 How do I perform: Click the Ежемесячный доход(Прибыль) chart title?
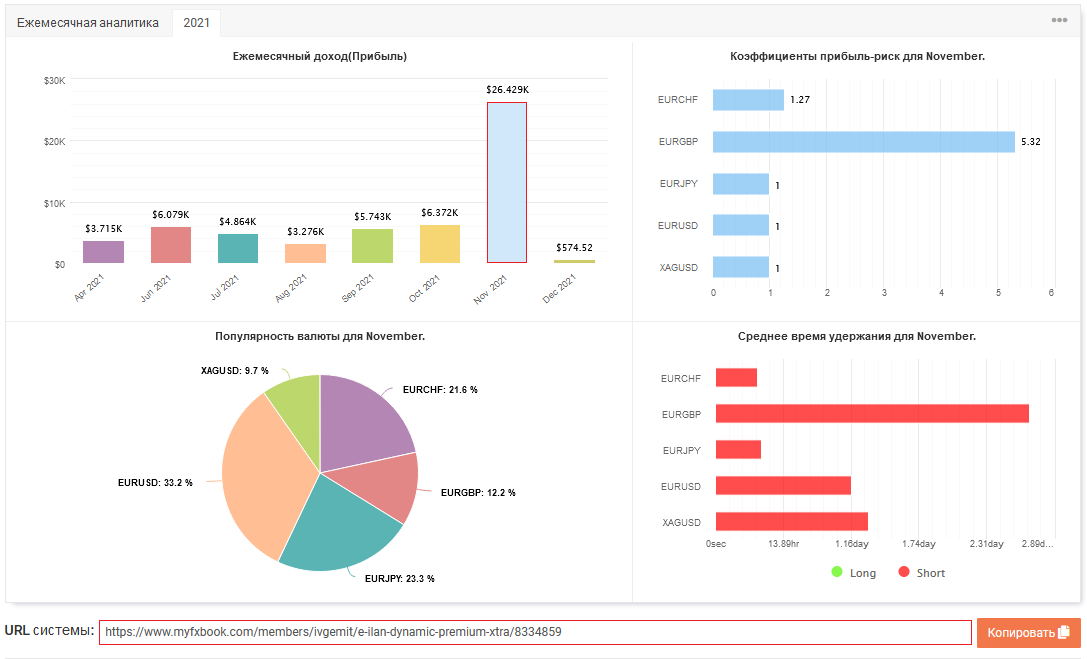coord(320,56)
